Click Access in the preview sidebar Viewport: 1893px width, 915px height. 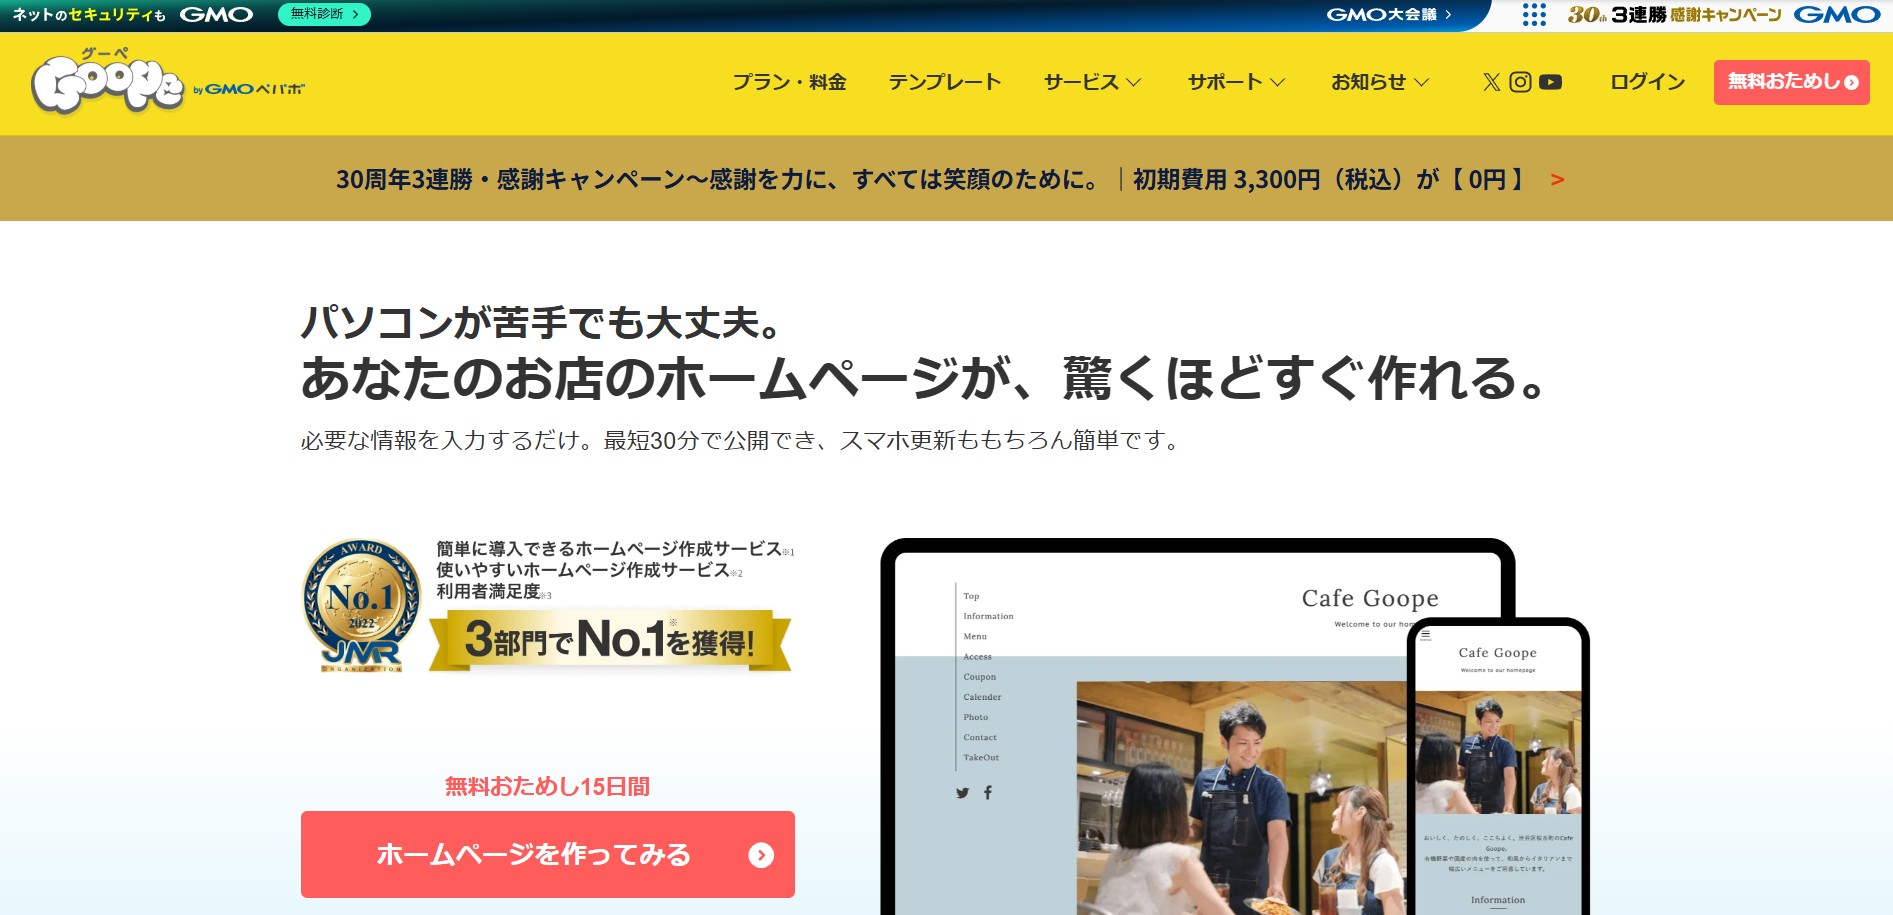coord(978,657)
